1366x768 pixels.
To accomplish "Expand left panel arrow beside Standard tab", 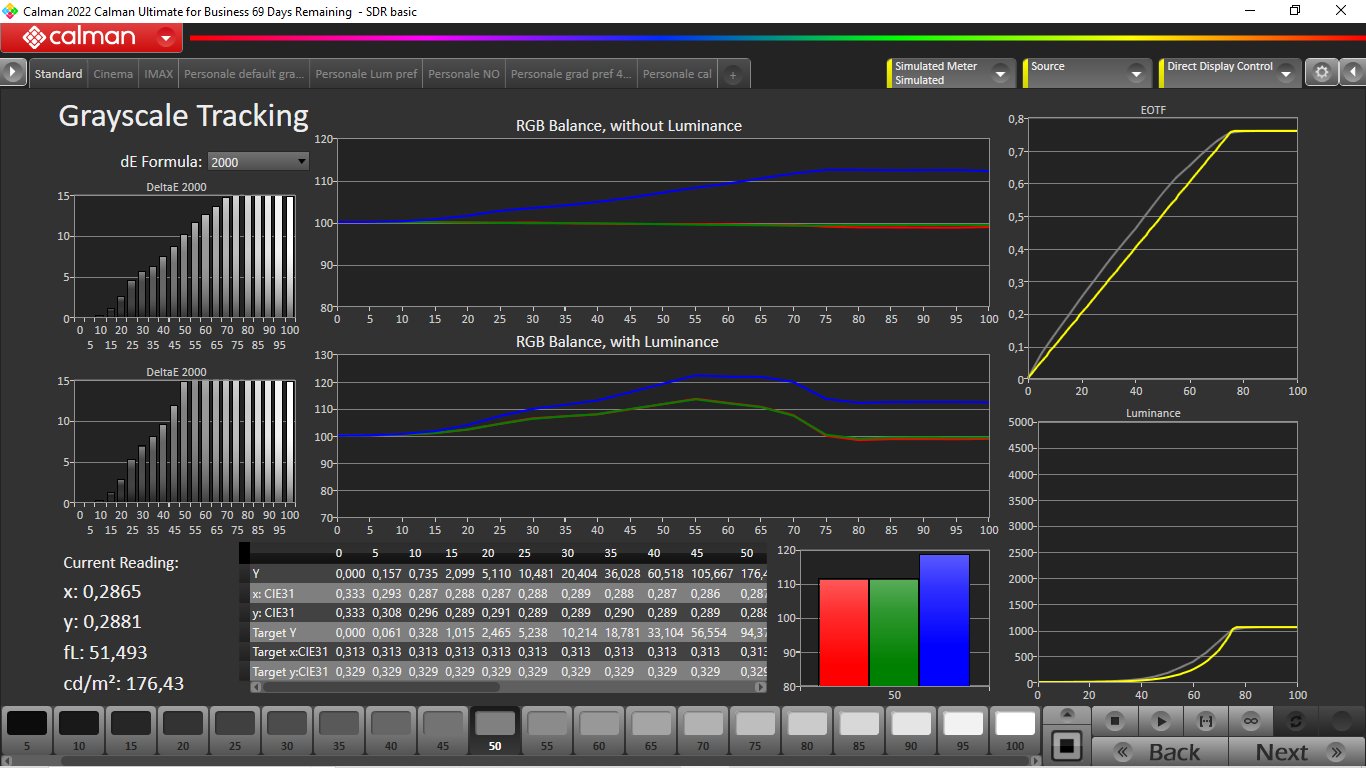I will [x=13, y=73].
